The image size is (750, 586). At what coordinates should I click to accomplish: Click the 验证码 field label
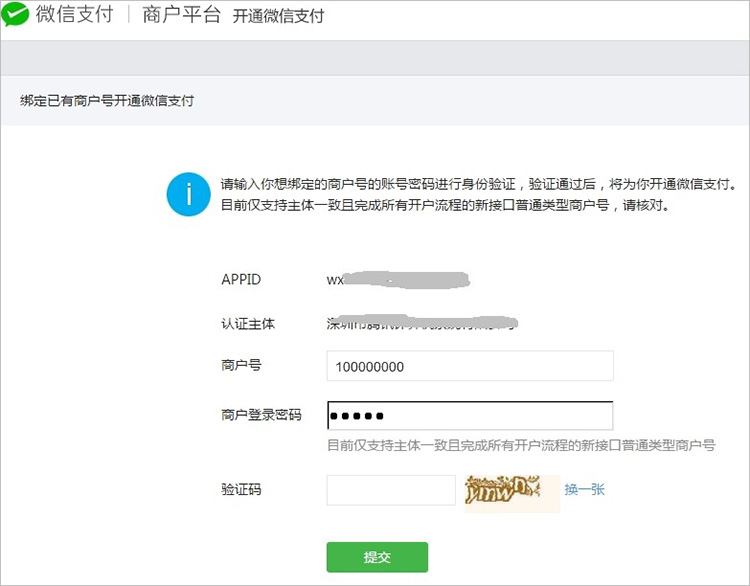point(241,490)
